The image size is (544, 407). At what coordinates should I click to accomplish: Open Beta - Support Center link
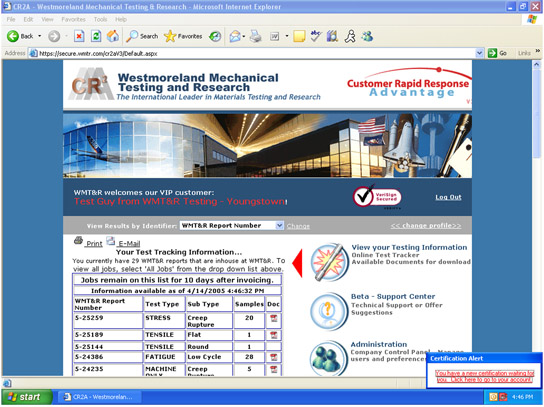[393, 297]
